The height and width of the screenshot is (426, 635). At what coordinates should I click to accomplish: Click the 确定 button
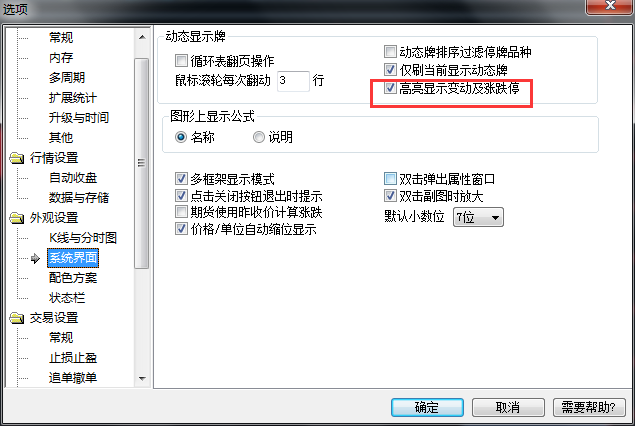pos(427,407)
